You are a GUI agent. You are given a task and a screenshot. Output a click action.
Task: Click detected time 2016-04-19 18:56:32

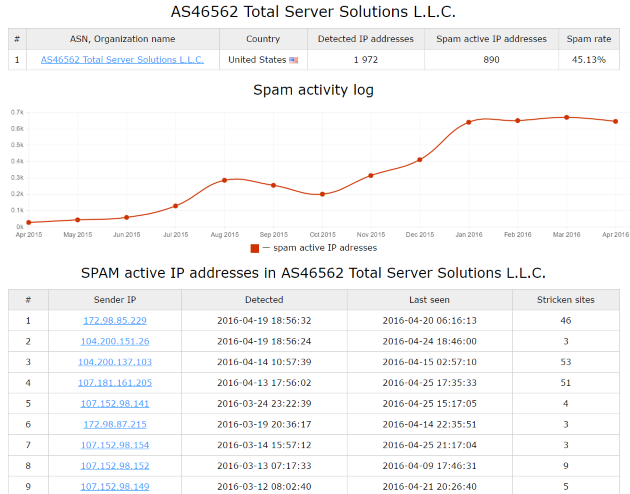[264, 320]
